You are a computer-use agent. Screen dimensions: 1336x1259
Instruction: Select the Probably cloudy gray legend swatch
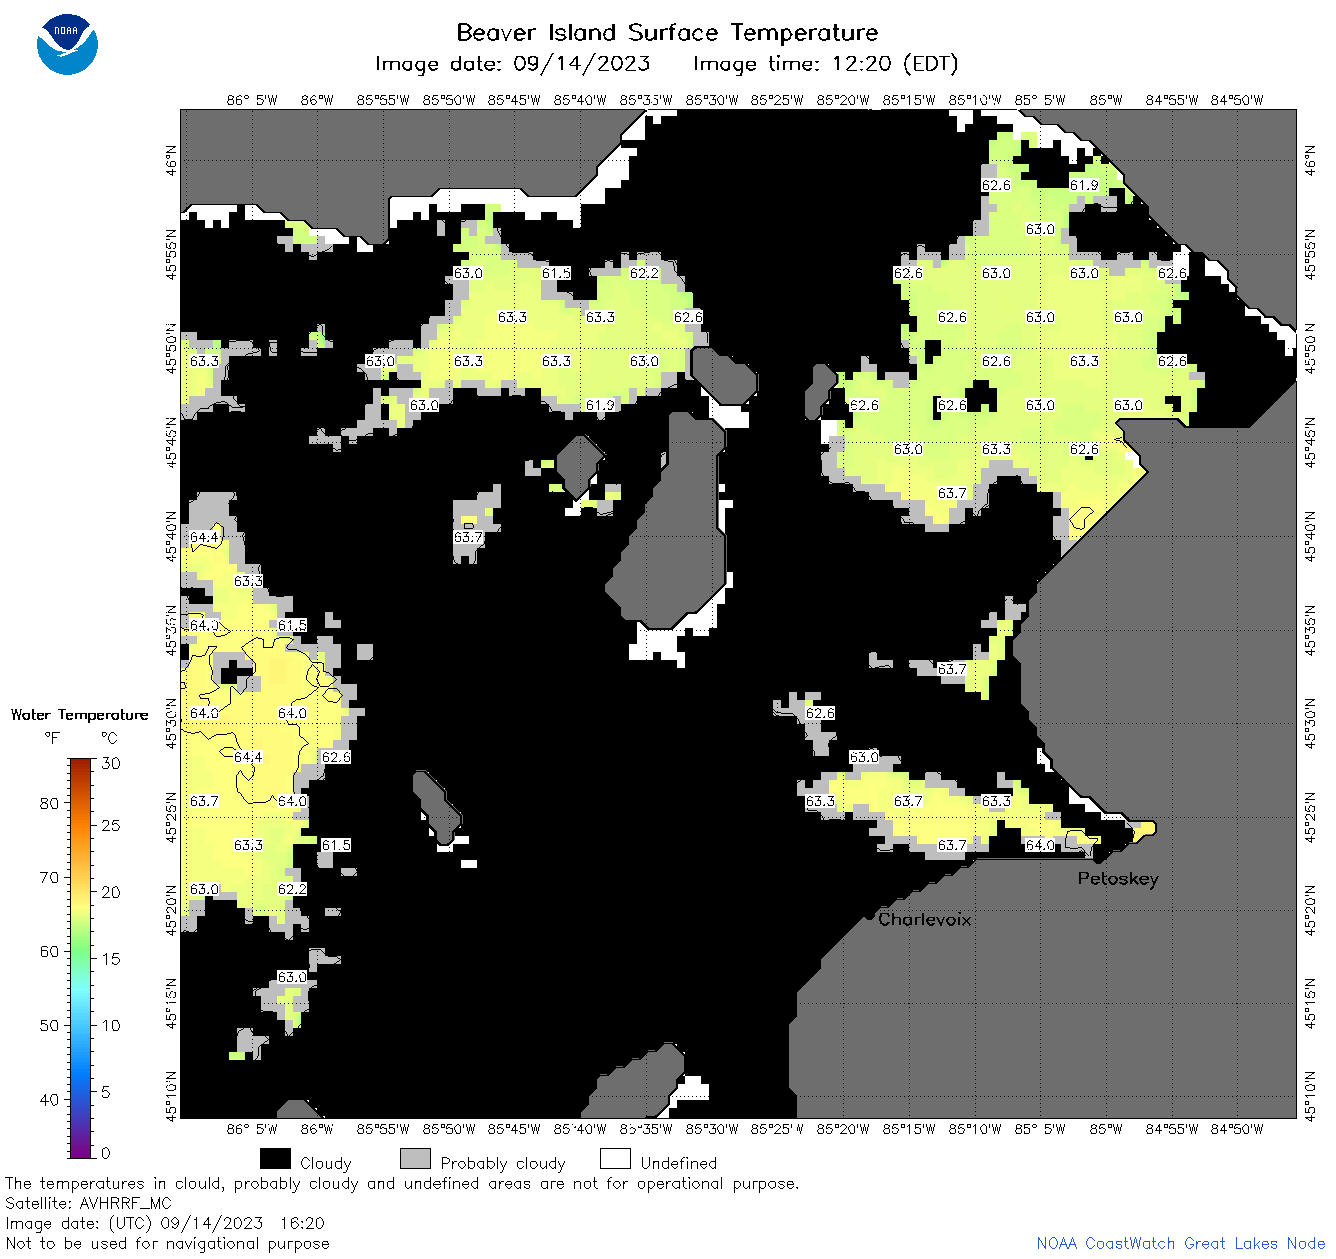415,1158
